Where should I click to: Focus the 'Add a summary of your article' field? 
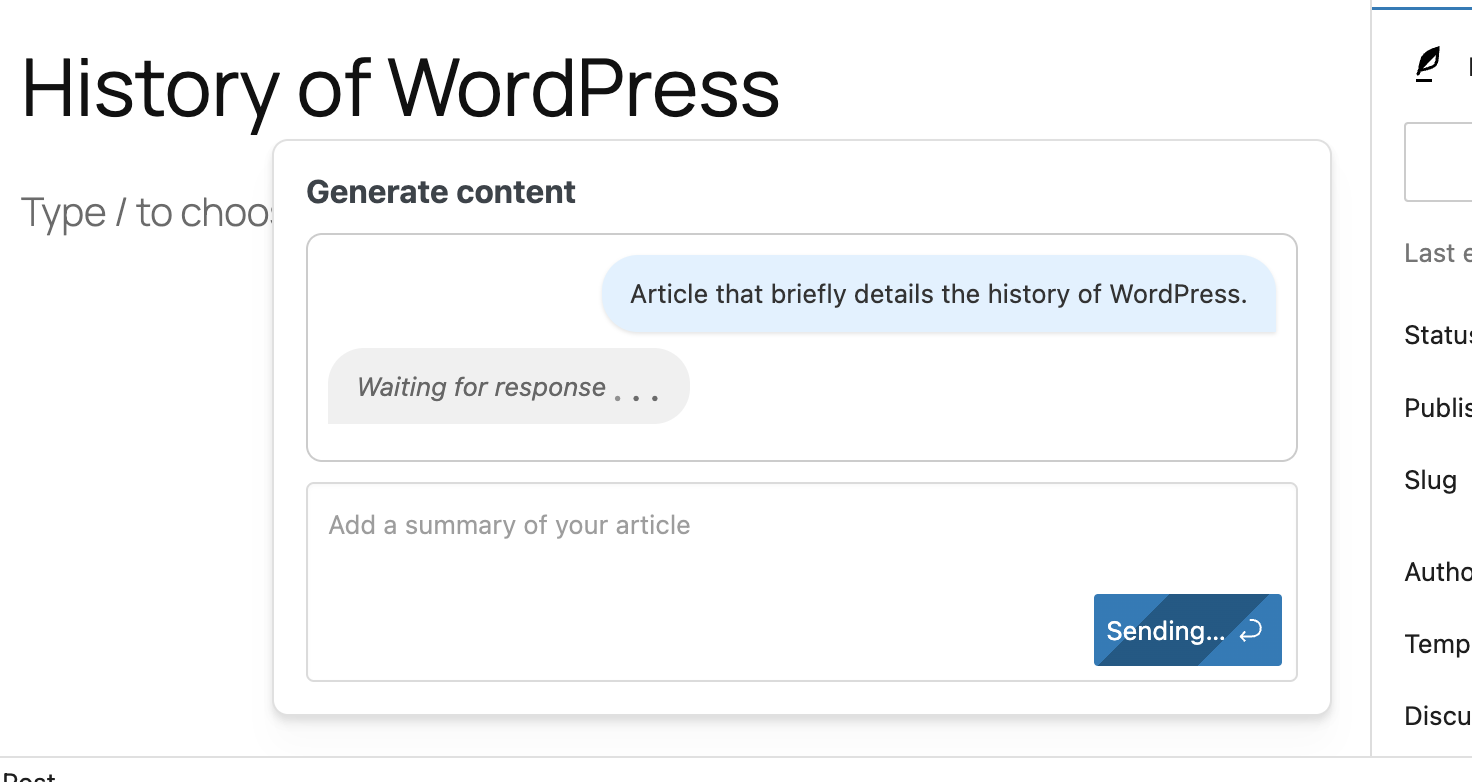coord(802,582)
